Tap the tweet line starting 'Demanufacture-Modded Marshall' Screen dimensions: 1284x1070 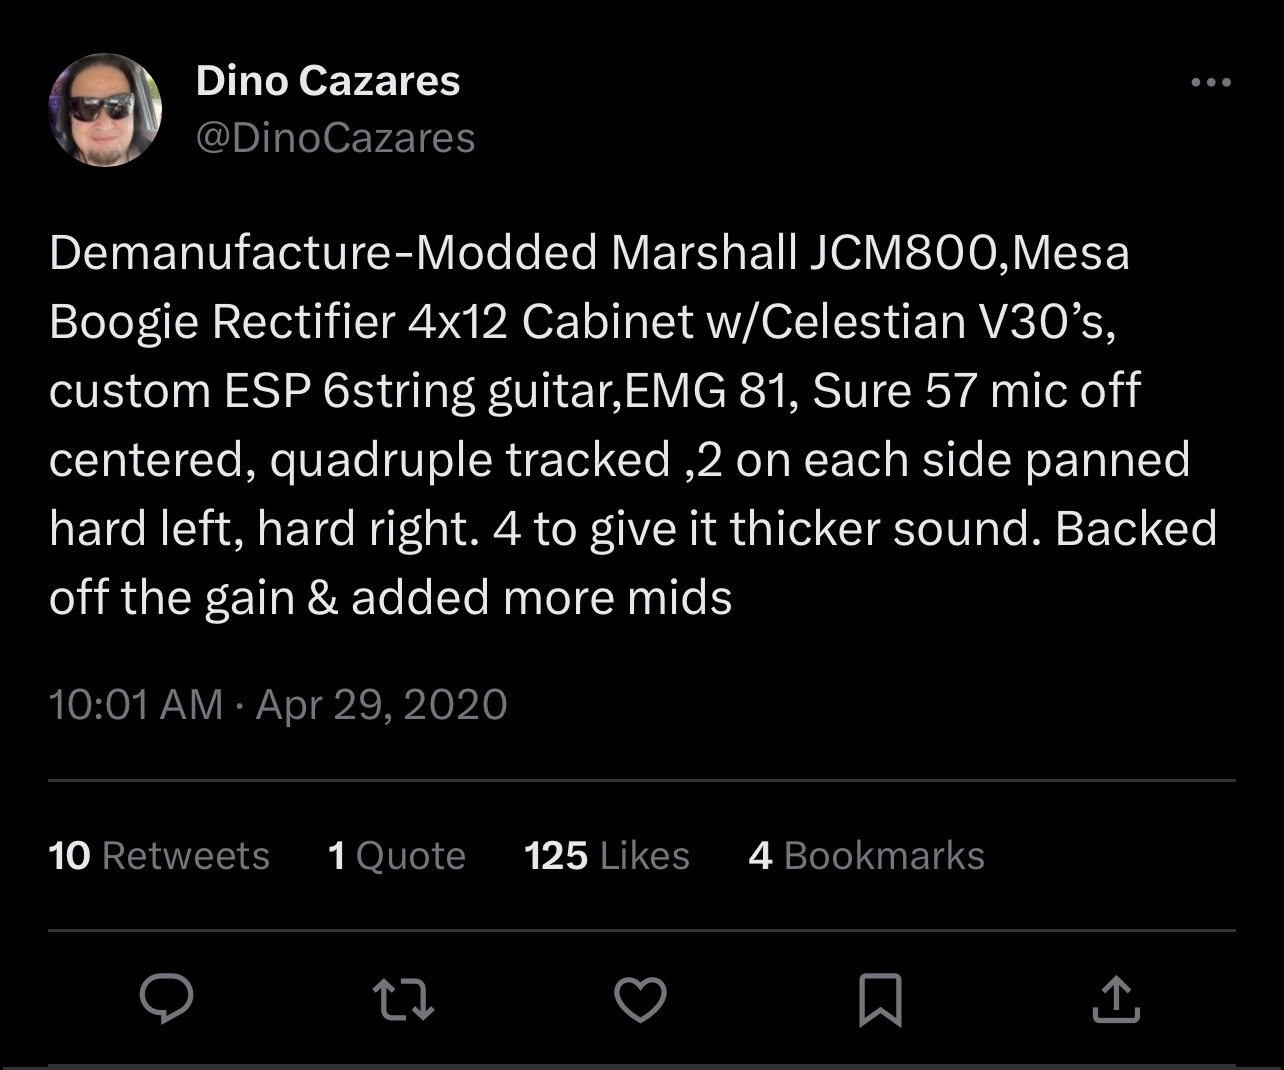tap(588, 253)
